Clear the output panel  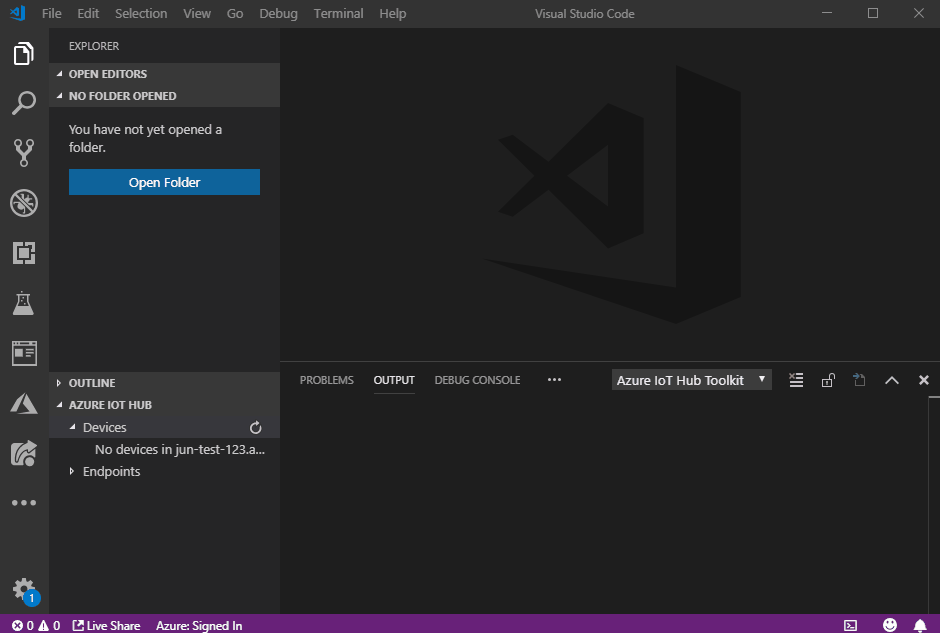tap(796, 380)
